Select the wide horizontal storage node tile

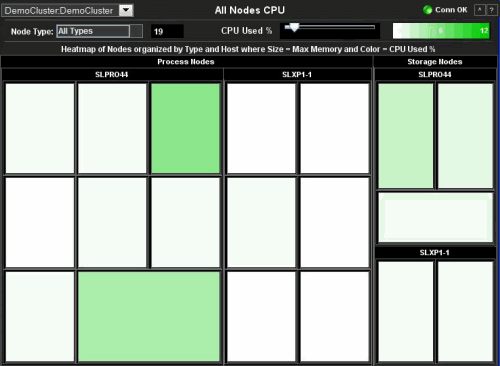pos(436,217)
